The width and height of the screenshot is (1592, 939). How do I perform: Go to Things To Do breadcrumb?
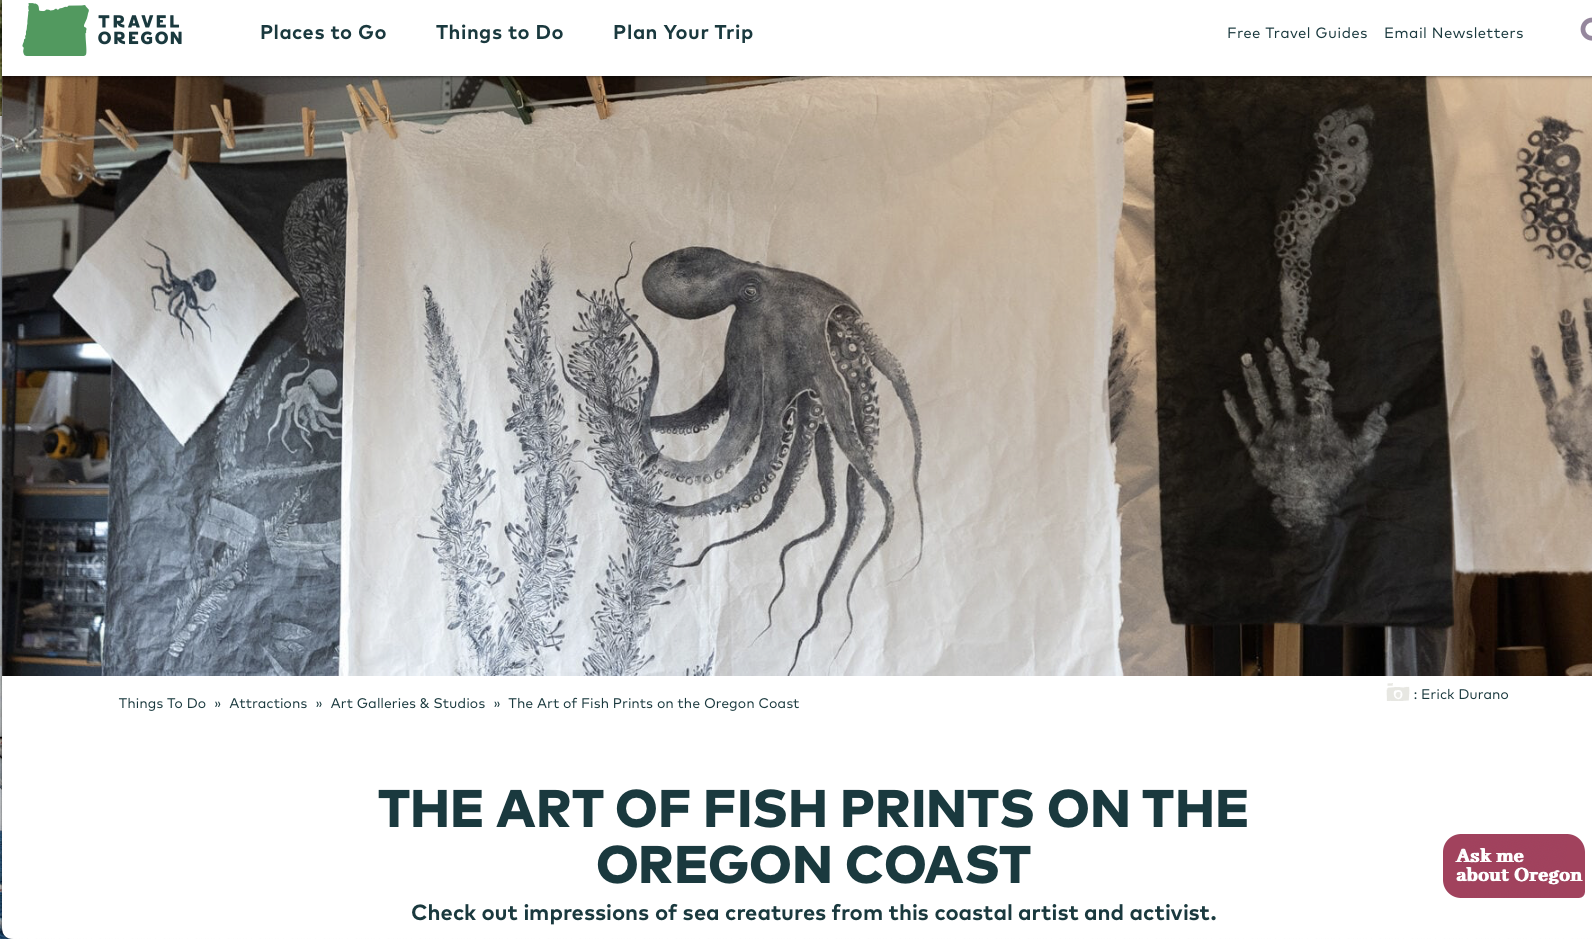pyautogui.click(x=162, y=703)
